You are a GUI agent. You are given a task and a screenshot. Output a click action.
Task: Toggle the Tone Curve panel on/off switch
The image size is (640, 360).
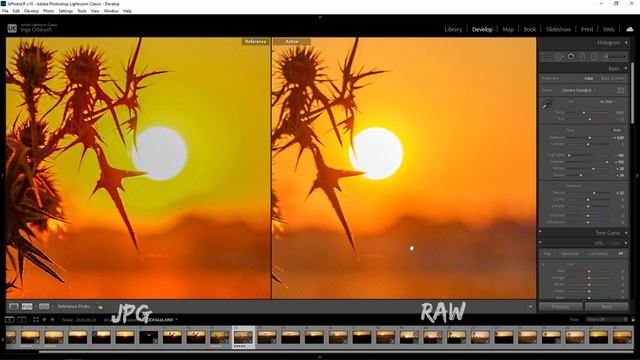[540, 232]
